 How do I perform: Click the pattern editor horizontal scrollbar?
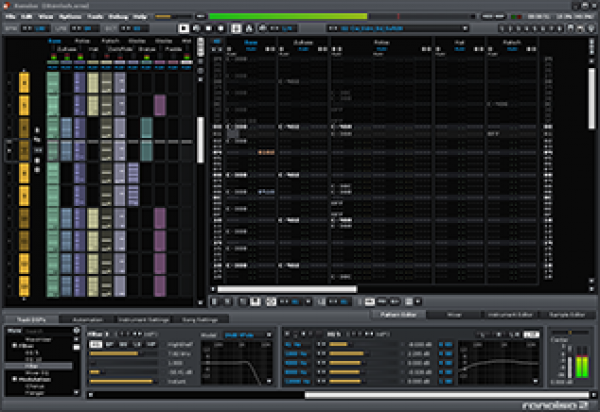pyautogui.click(x=287, y=291)
